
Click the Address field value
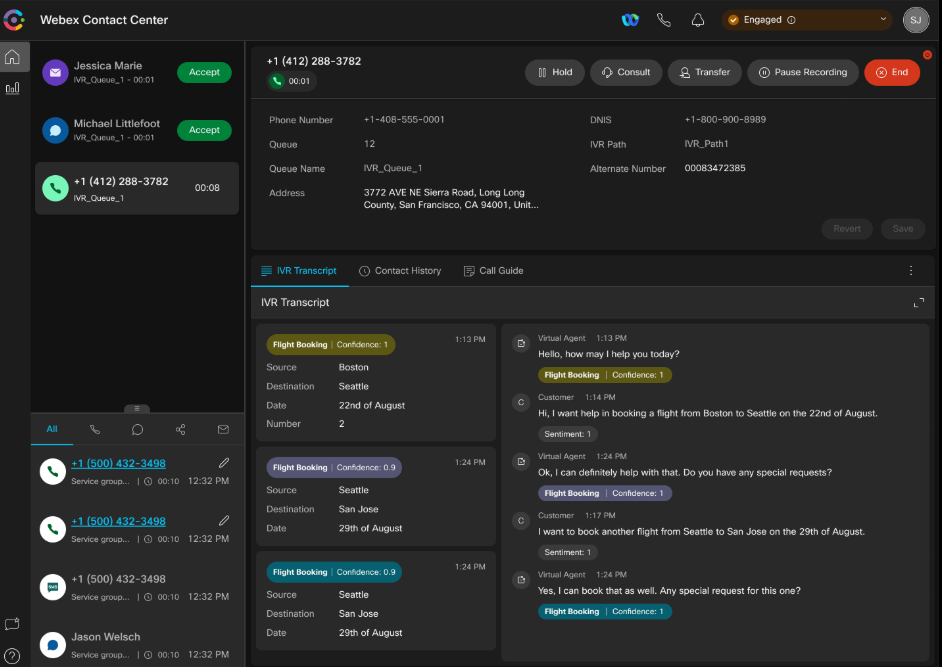point(451,199)
